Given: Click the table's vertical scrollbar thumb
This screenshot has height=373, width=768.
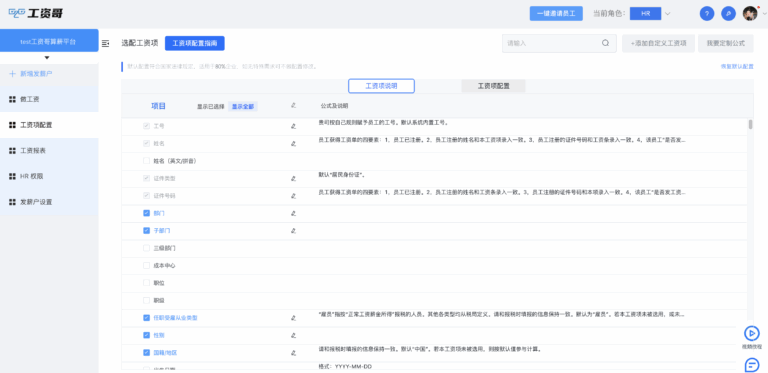Looking at the screenshot, I should [750, 124].
